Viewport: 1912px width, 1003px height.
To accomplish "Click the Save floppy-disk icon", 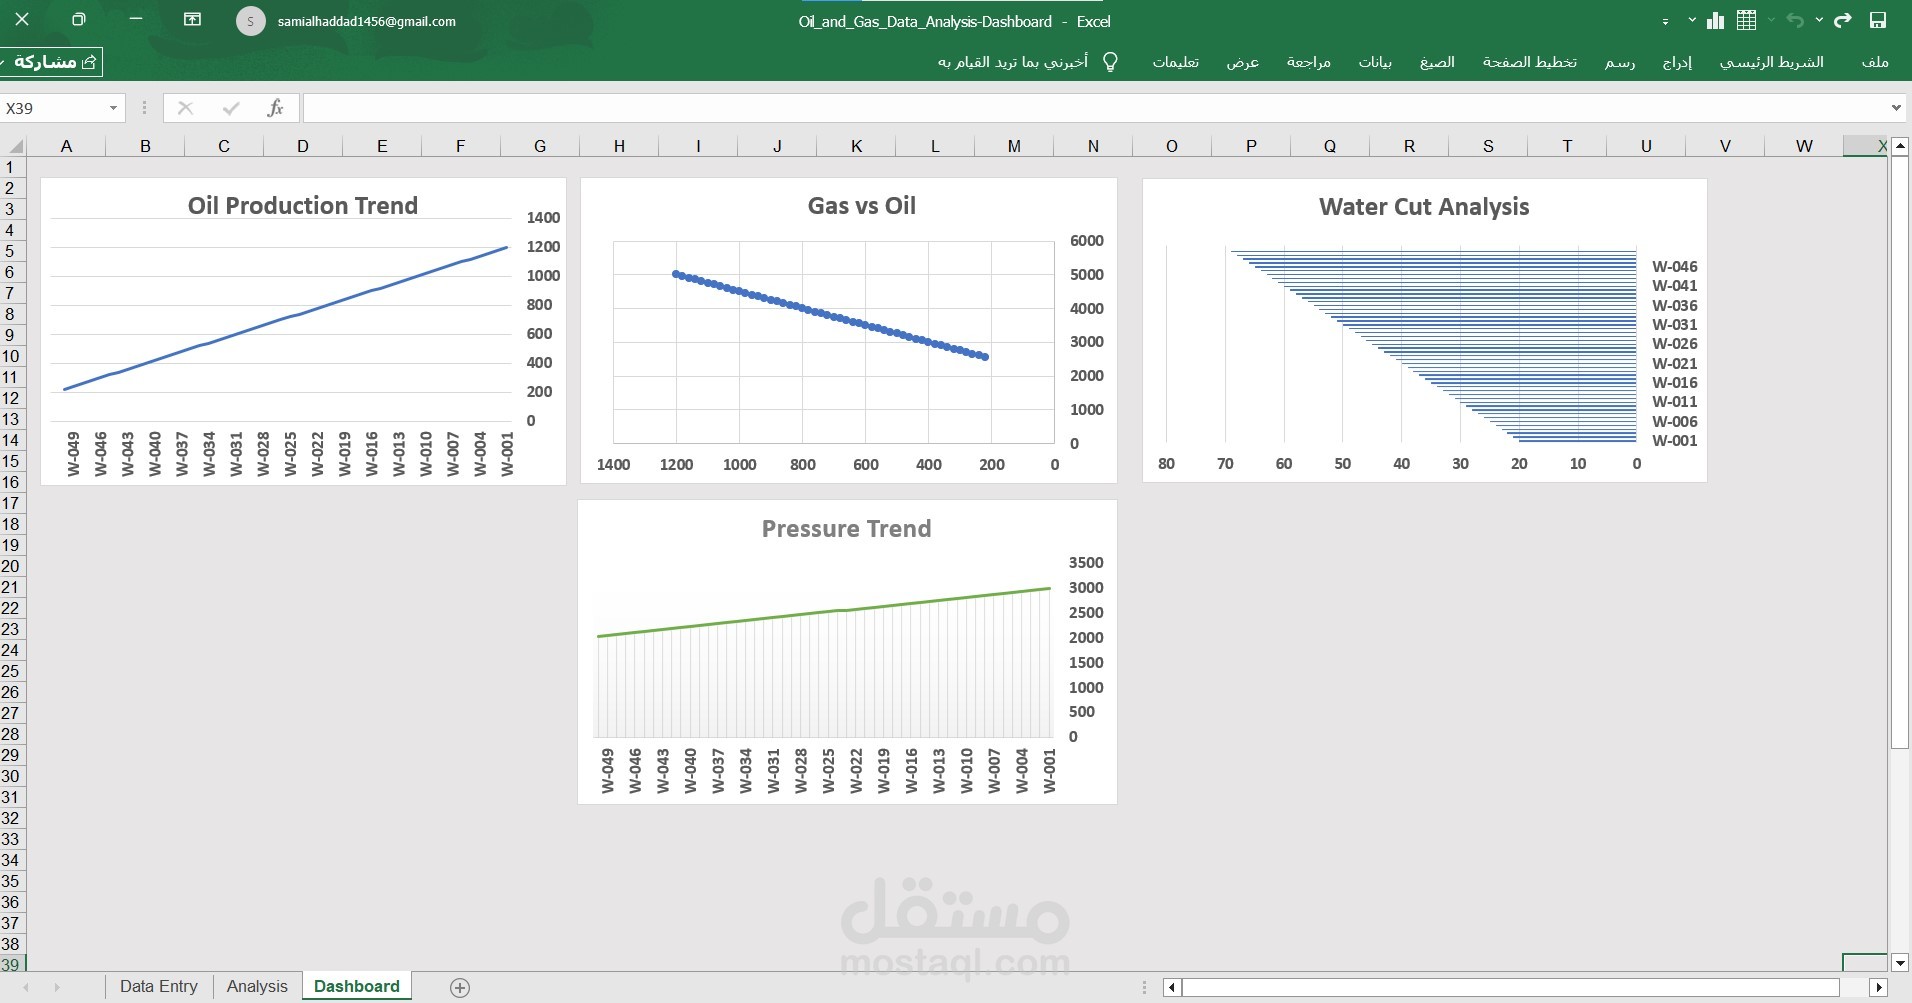I will (x=1878, y=20).
